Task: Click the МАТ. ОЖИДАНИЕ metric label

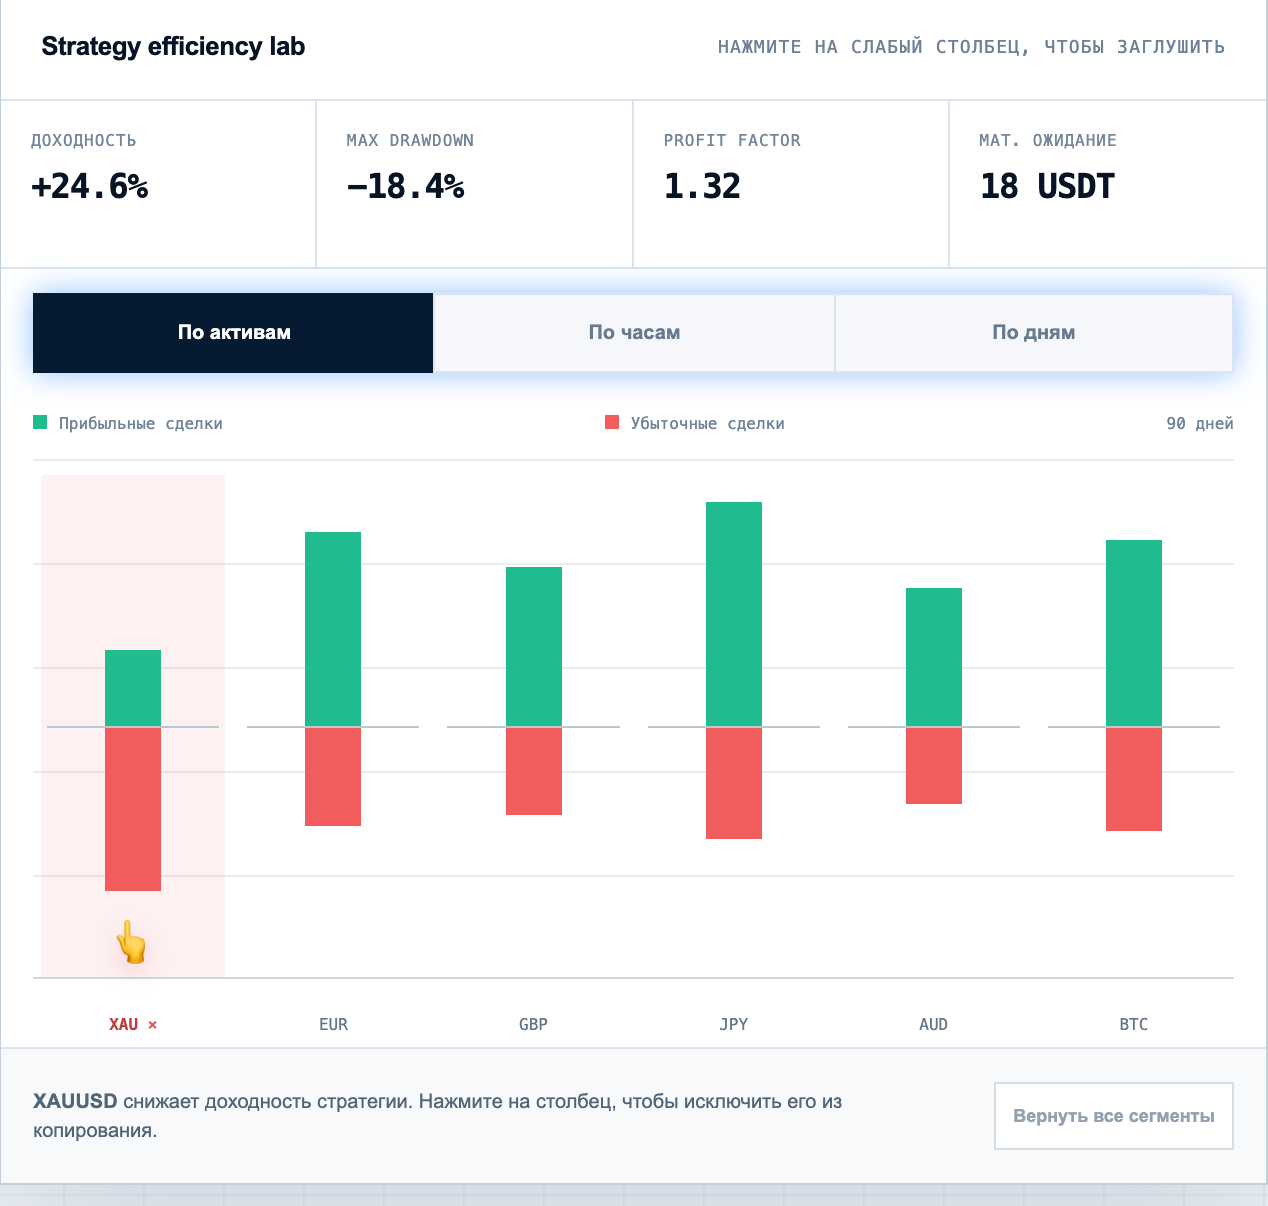Action: pos(1048,141)
